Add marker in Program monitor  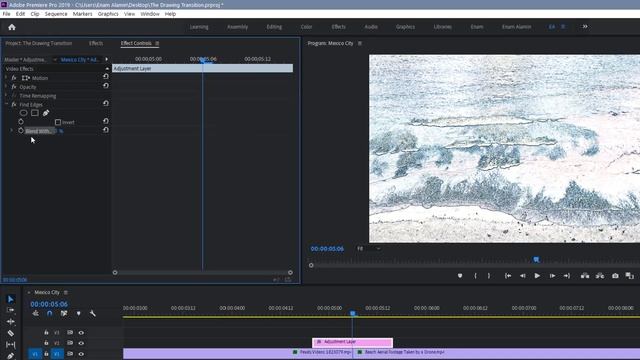point(460,276)
